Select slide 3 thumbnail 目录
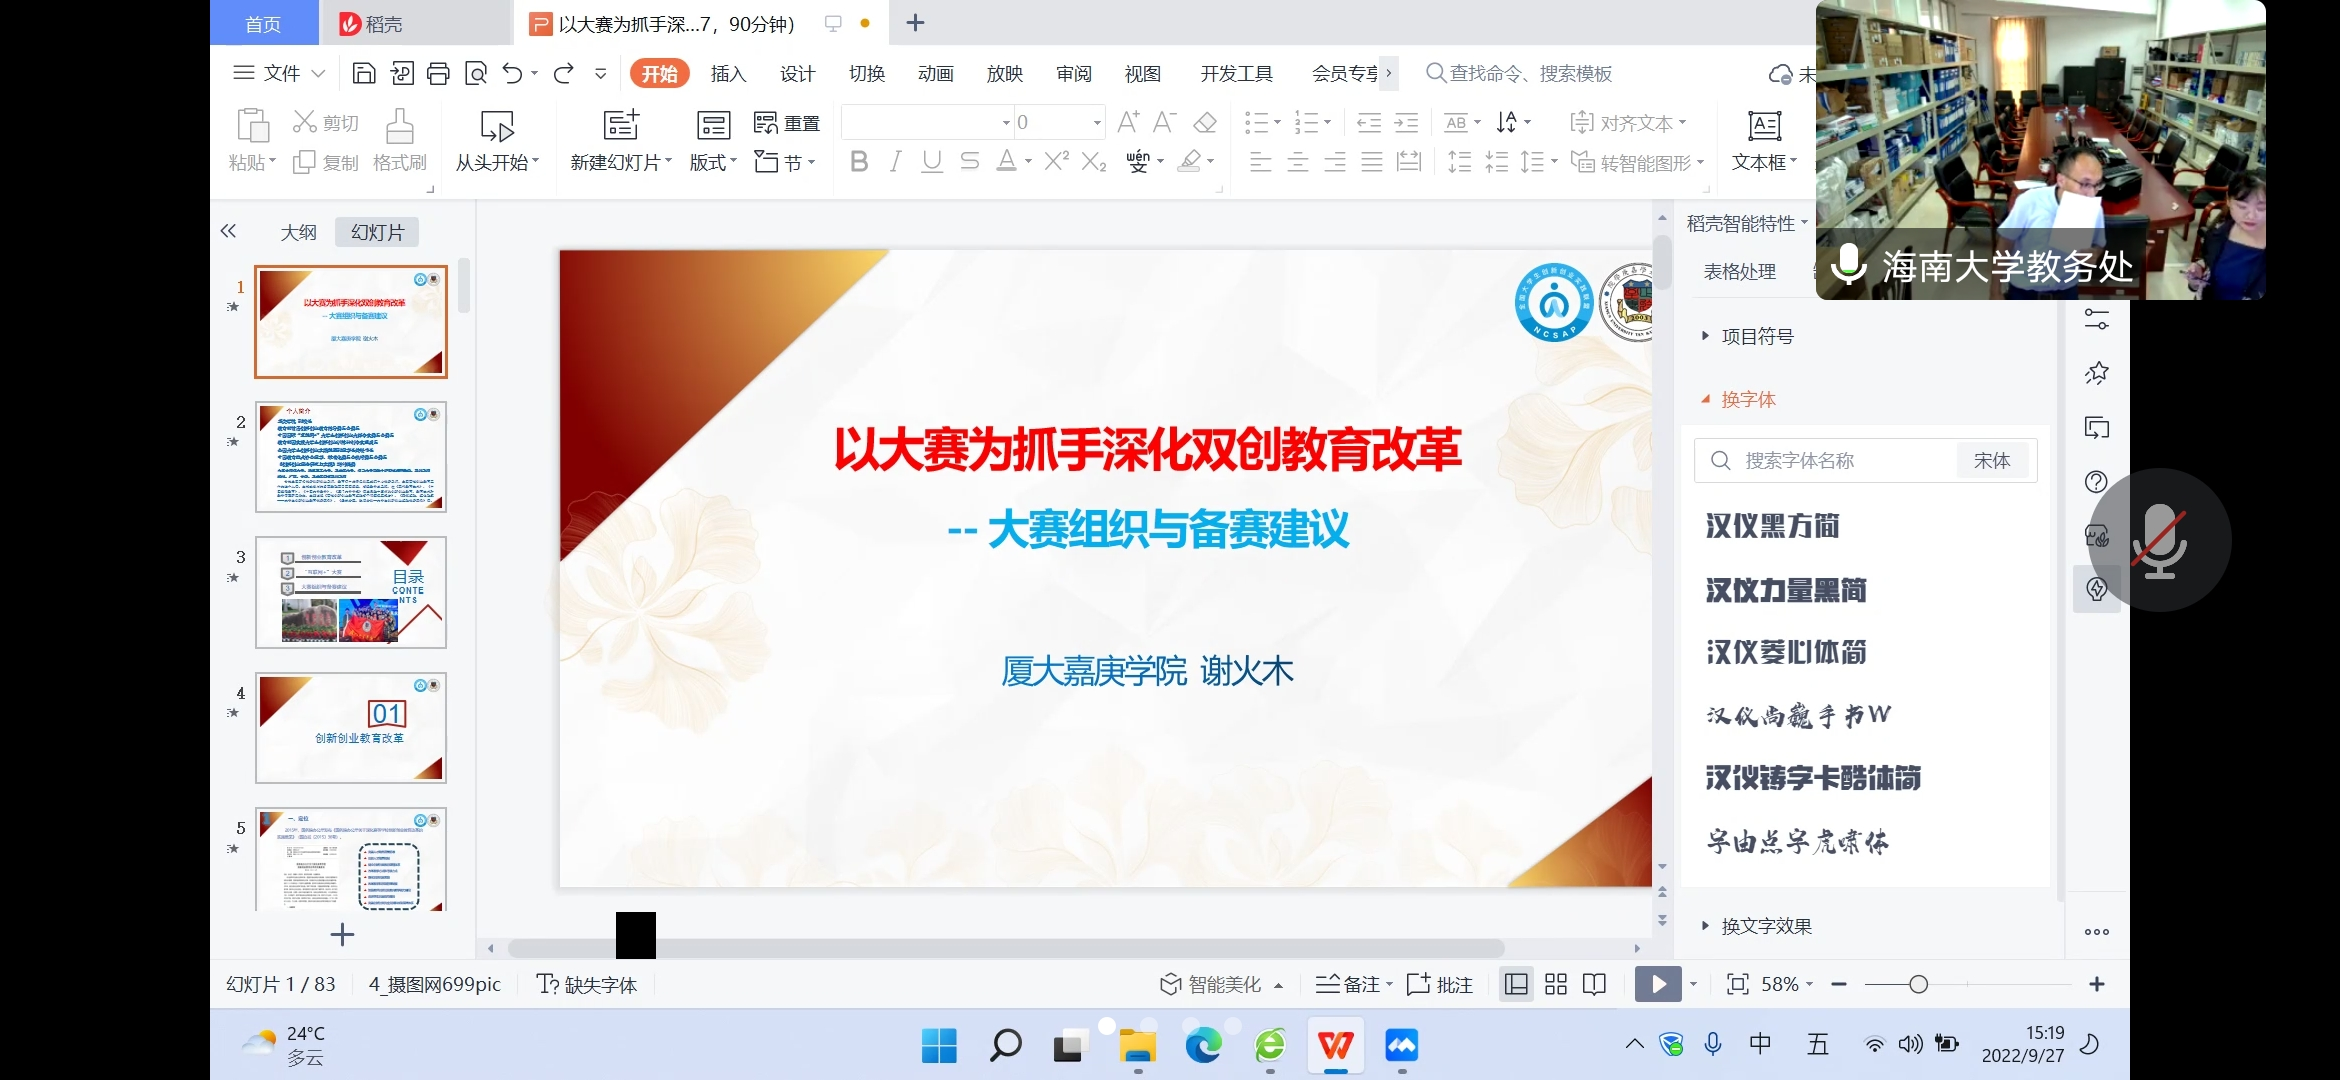2340x1080 pixels. [x=350, y=592]
